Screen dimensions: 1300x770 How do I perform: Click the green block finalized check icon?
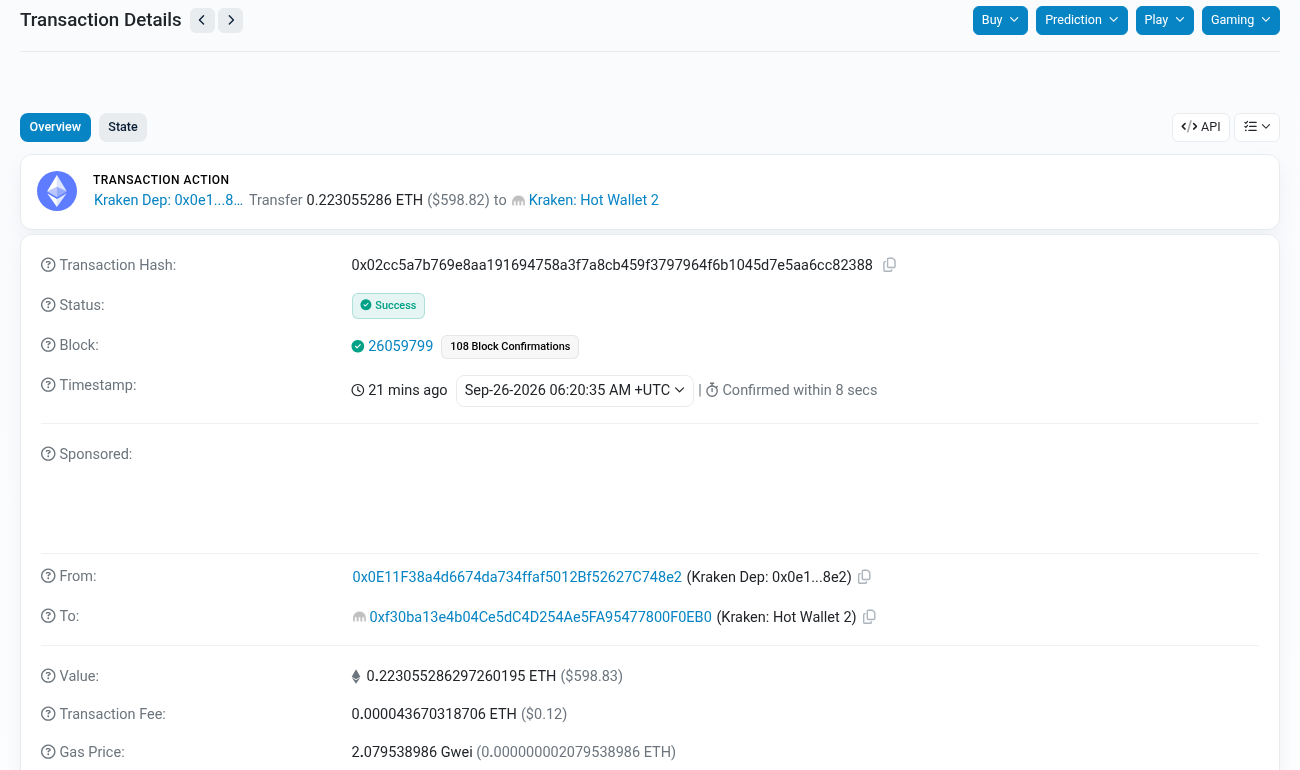tap(358, 346)
